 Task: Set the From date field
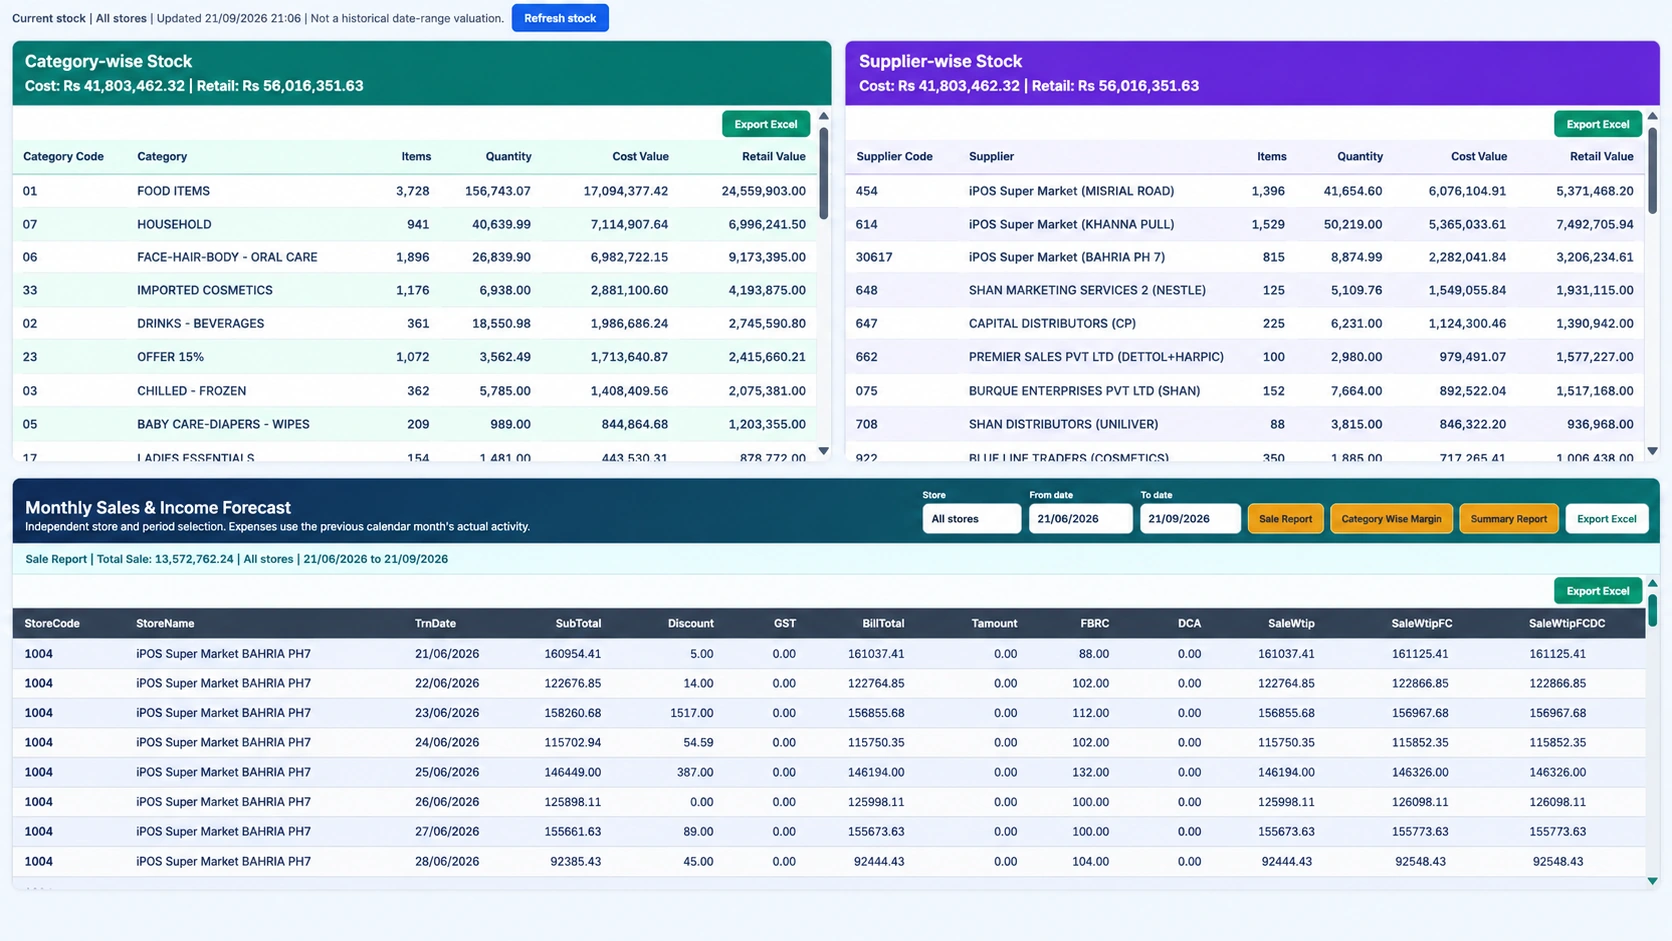[1080, 519]
